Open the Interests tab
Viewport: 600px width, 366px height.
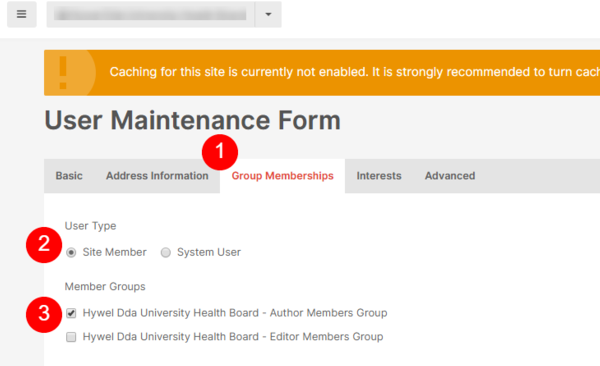pyautogui.click(x=379, y=176)
